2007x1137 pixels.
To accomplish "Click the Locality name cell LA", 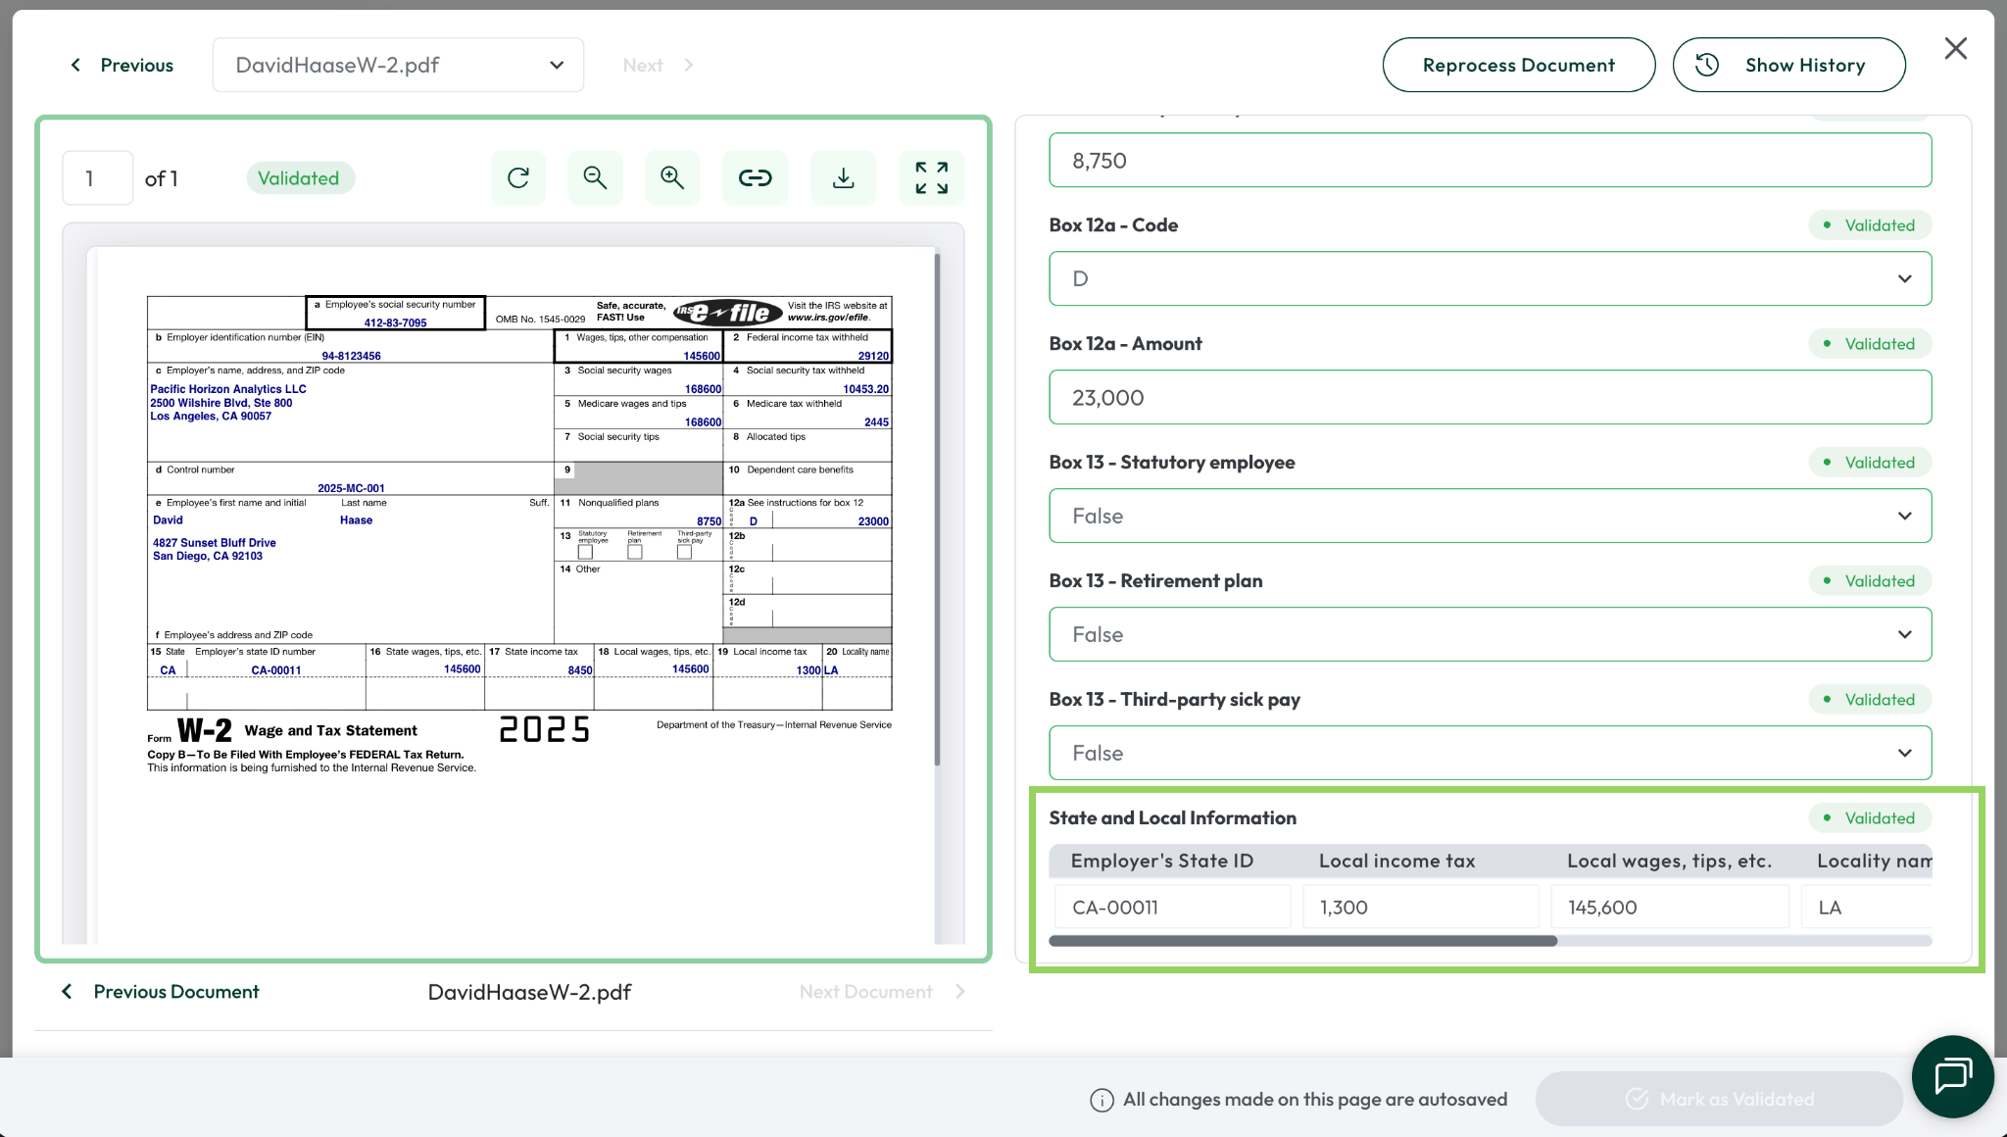I will 1866,907.
